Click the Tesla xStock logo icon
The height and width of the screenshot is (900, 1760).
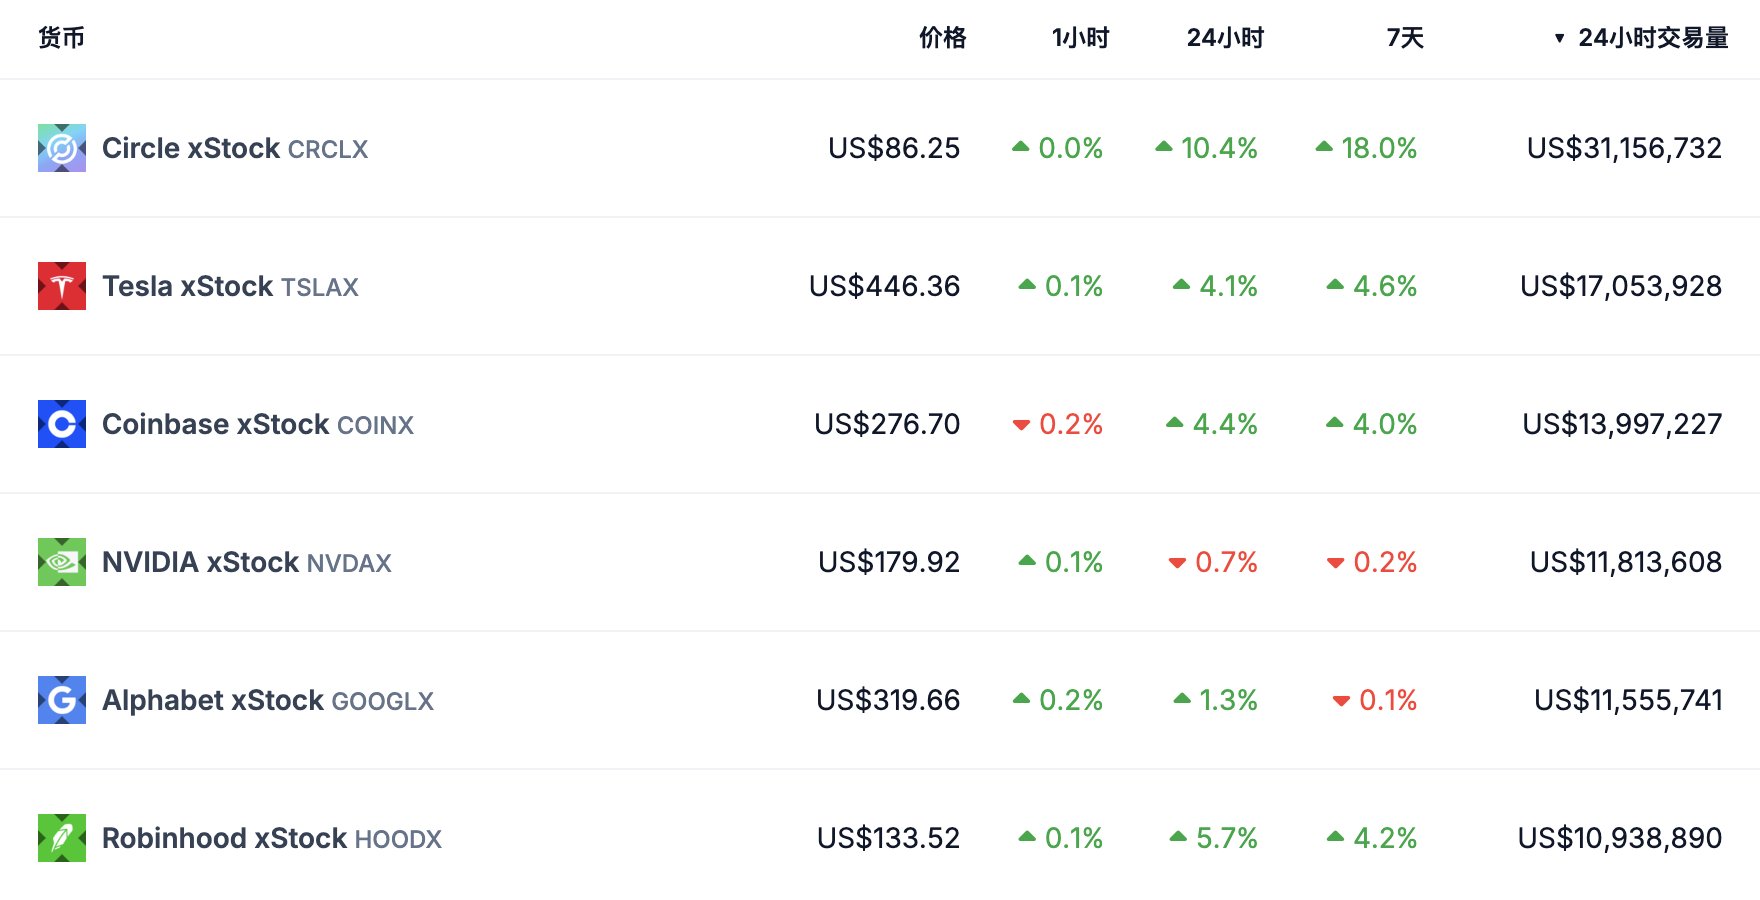pos(62,286)
